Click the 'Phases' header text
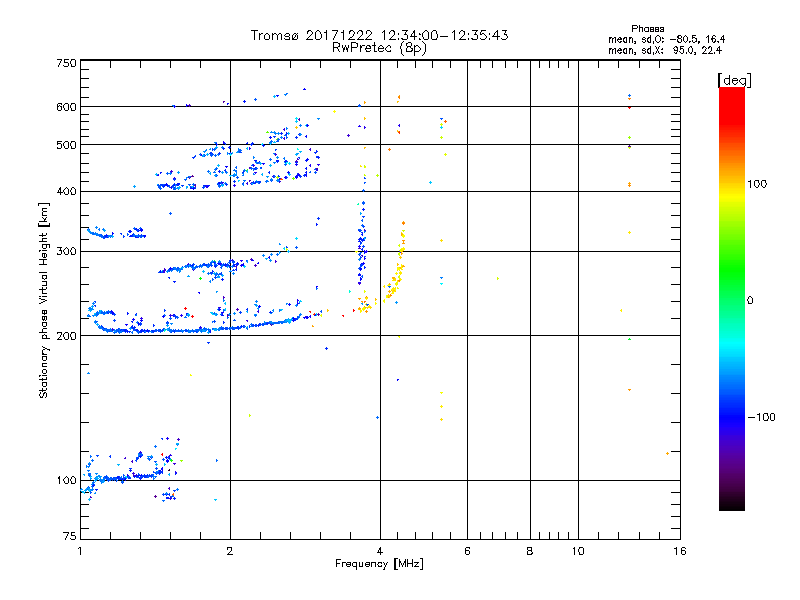This screenshot has height=600, width=800. [x=647, y=29]
